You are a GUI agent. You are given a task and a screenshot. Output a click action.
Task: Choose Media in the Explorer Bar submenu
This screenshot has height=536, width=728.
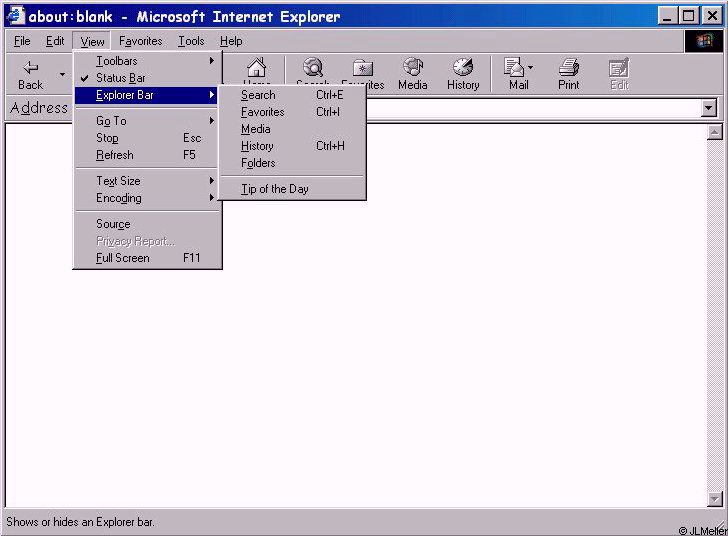[x=292, y=129]
